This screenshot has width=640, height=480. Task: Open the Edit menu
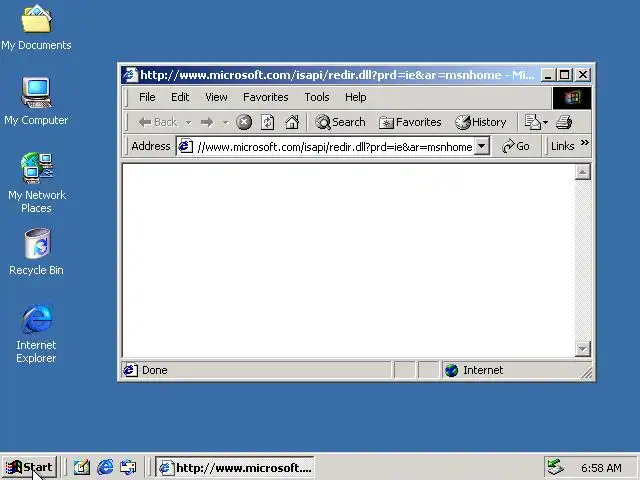point(180,97)
